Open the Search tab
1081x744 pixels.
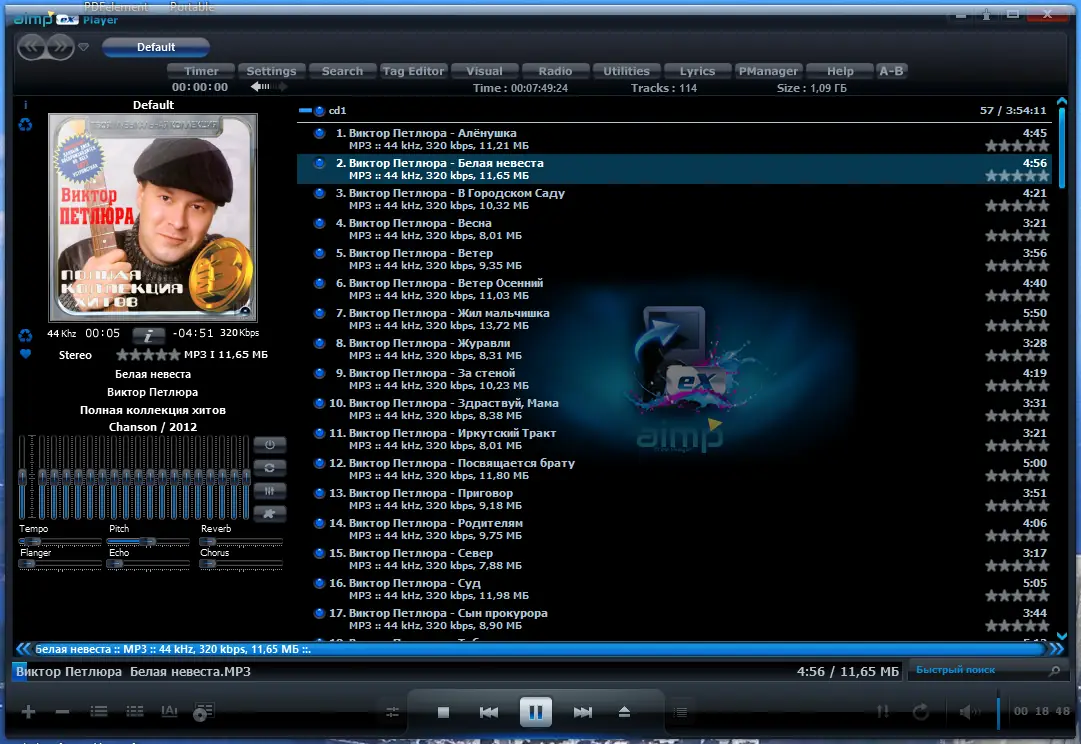pyautogui.click(x=342, y=71)
